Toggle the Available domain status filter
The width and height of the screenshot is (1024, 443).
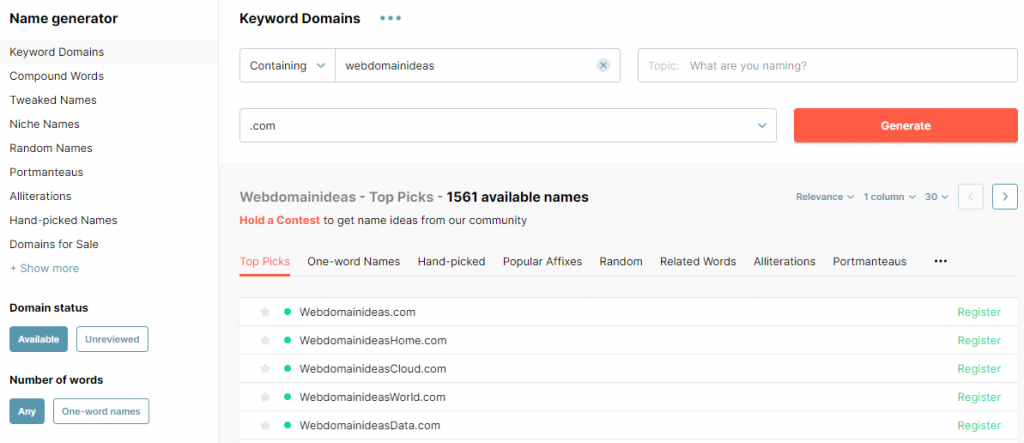38,339
